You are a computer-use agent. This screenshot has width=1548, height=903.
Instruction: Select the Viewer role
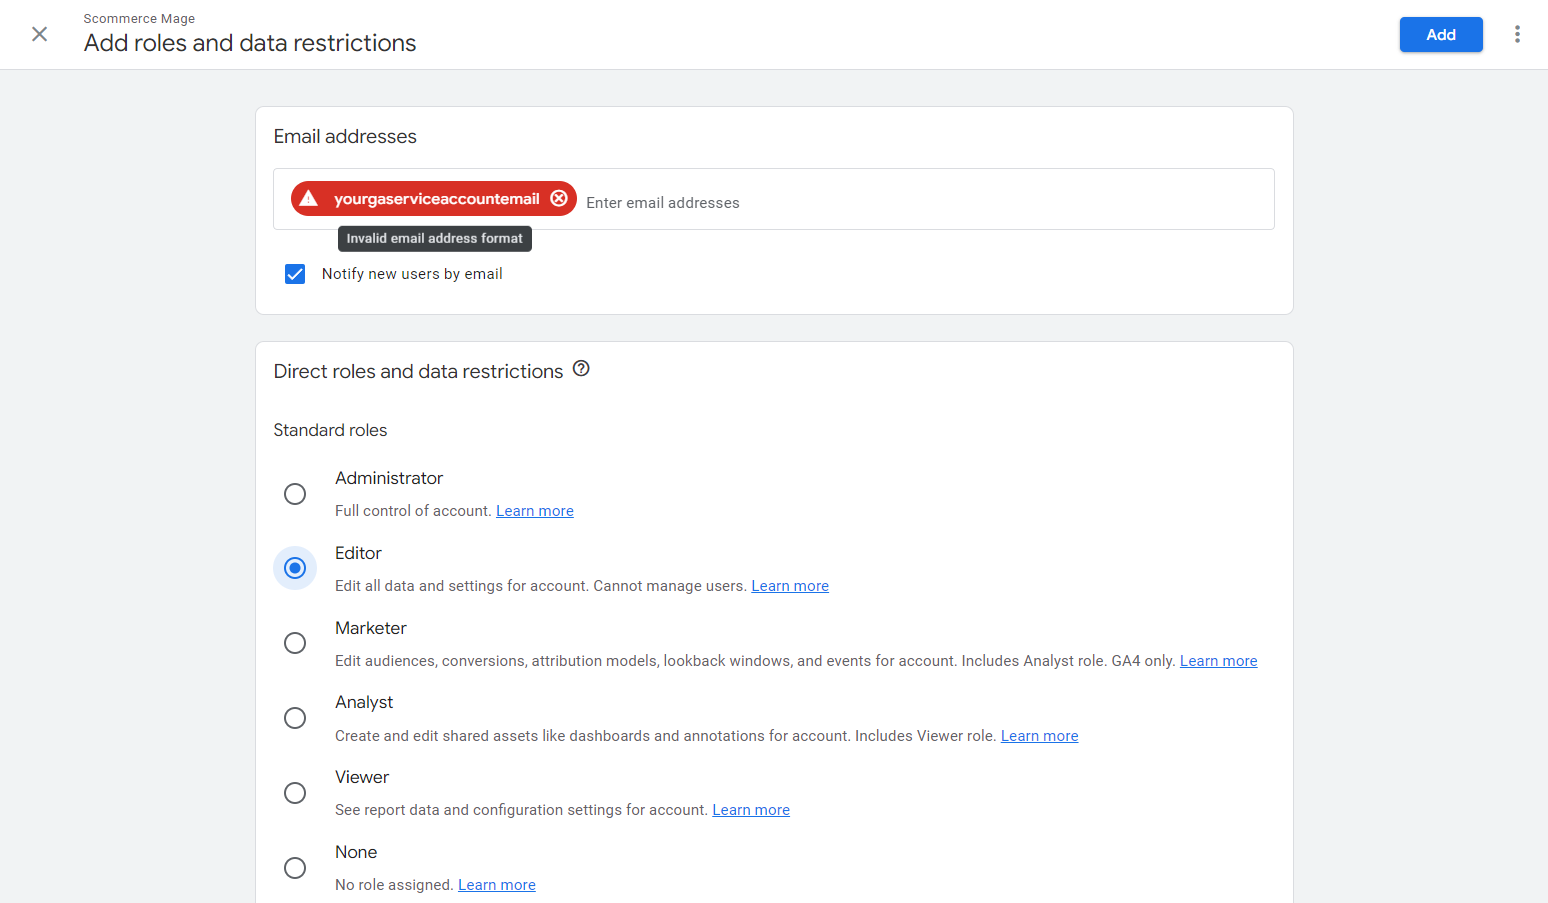295,793
